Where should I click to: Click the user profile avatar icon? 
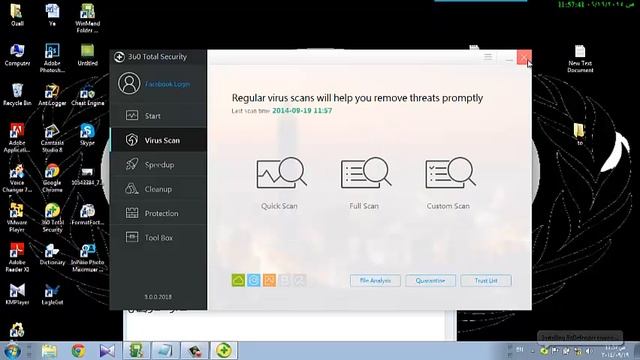(129, 83)
